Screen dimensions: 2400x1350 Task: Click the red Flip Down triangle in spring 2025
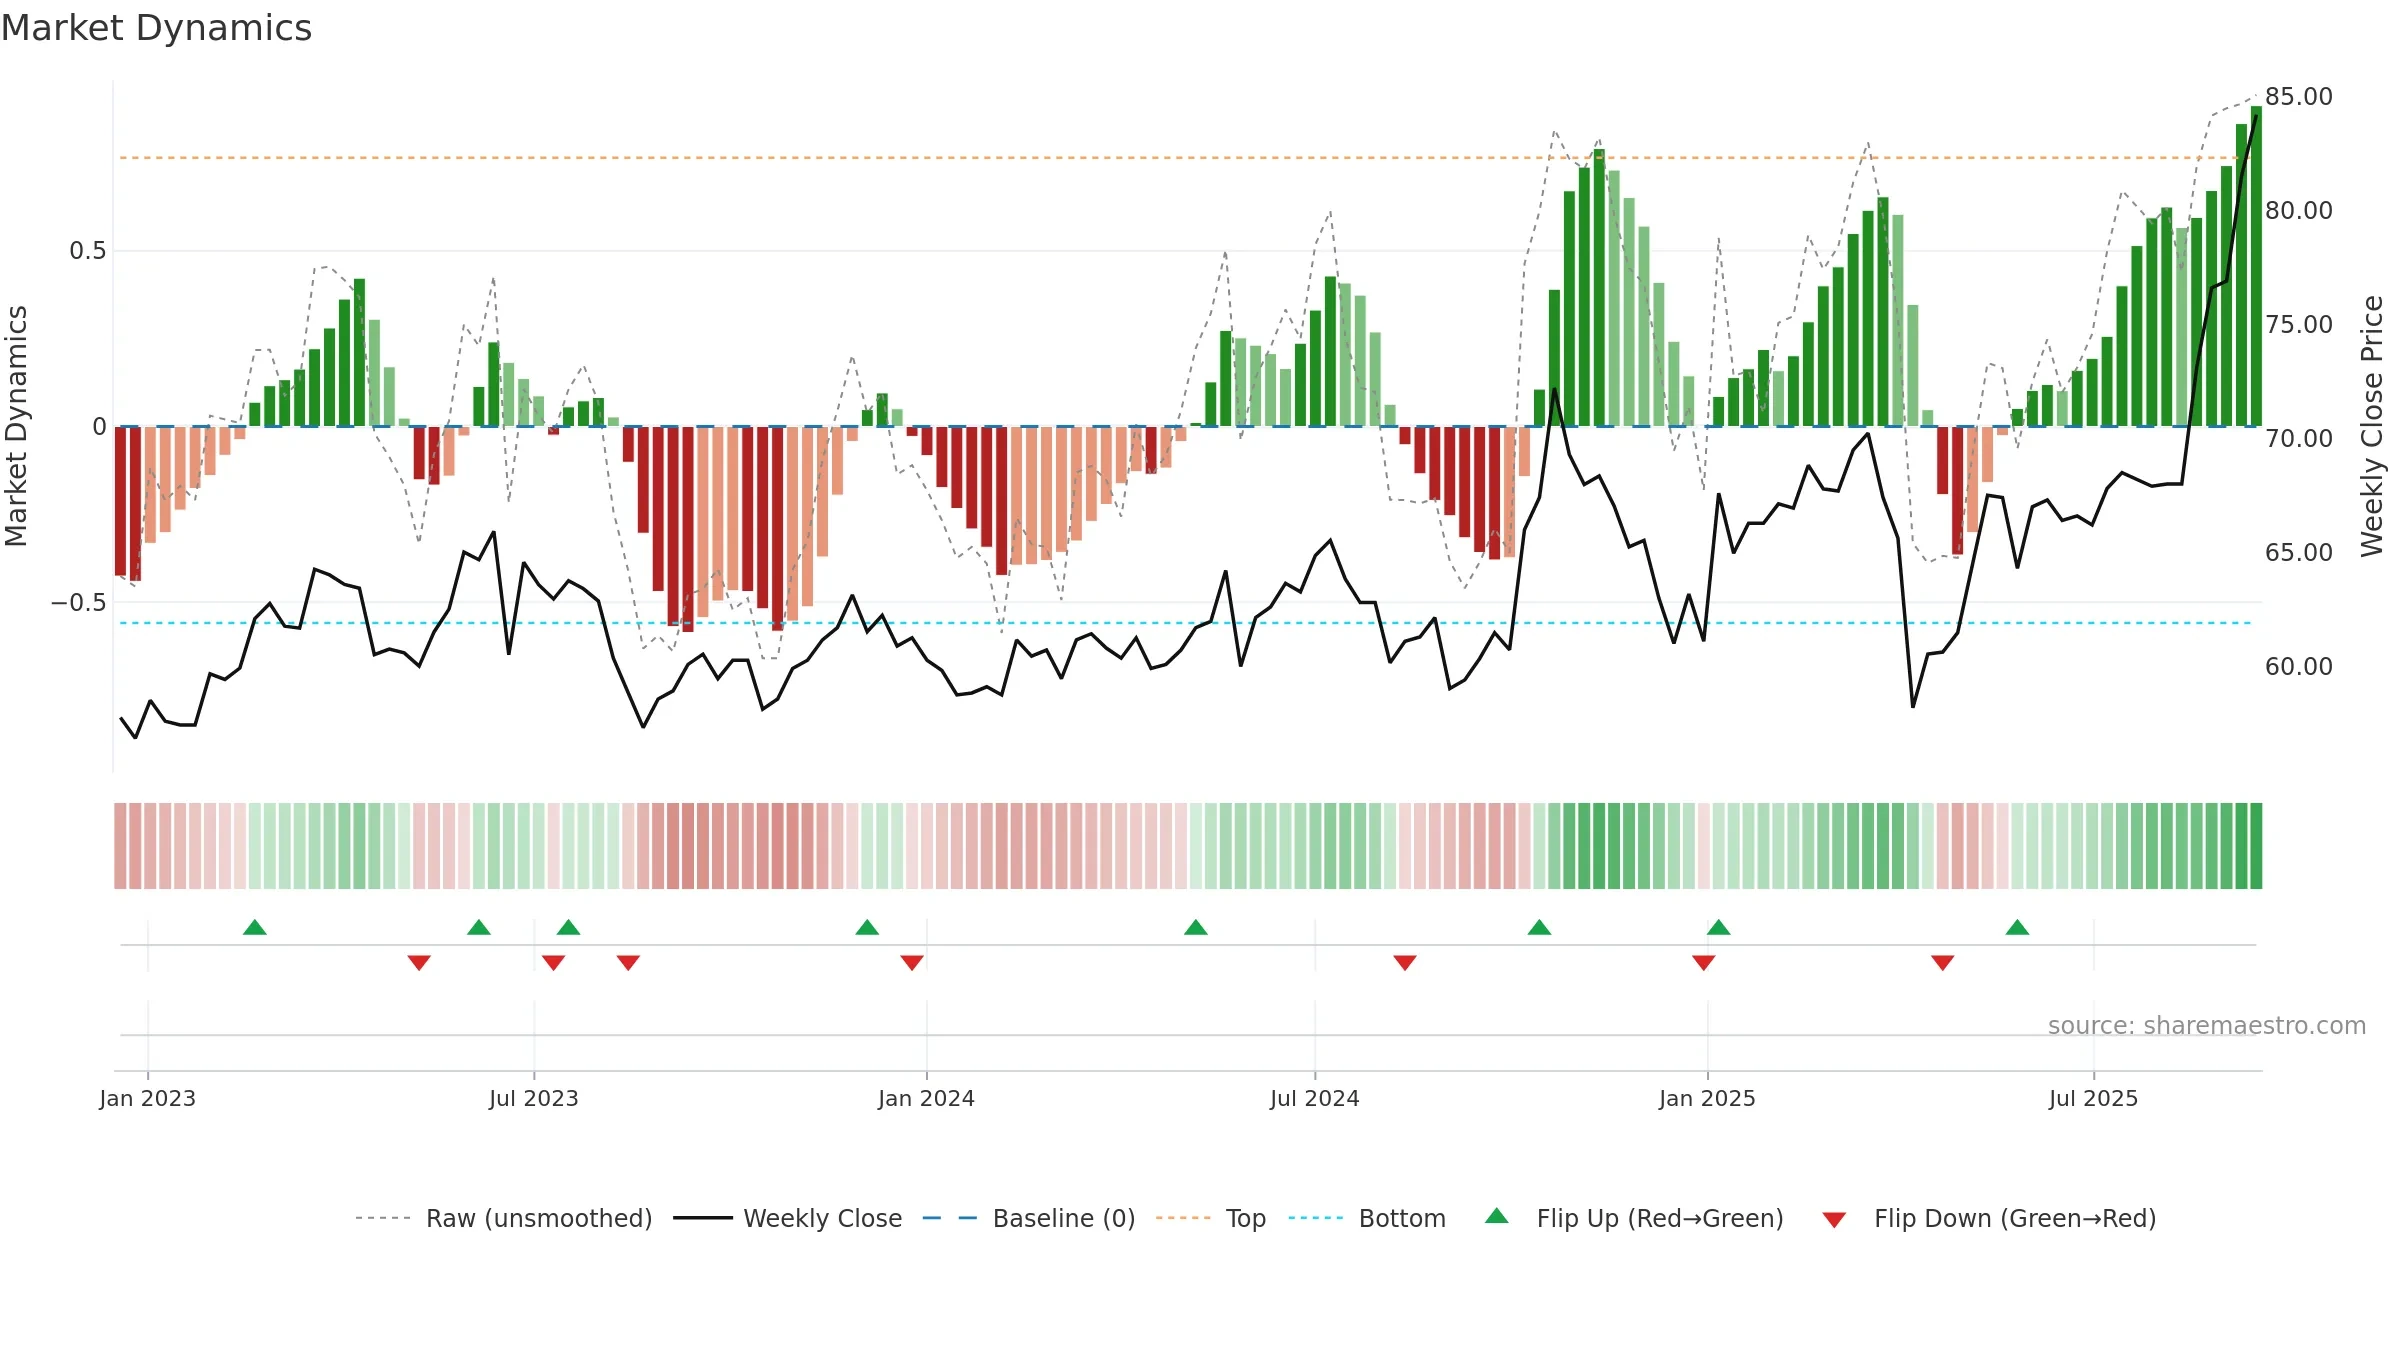[x=1943, y=963]
